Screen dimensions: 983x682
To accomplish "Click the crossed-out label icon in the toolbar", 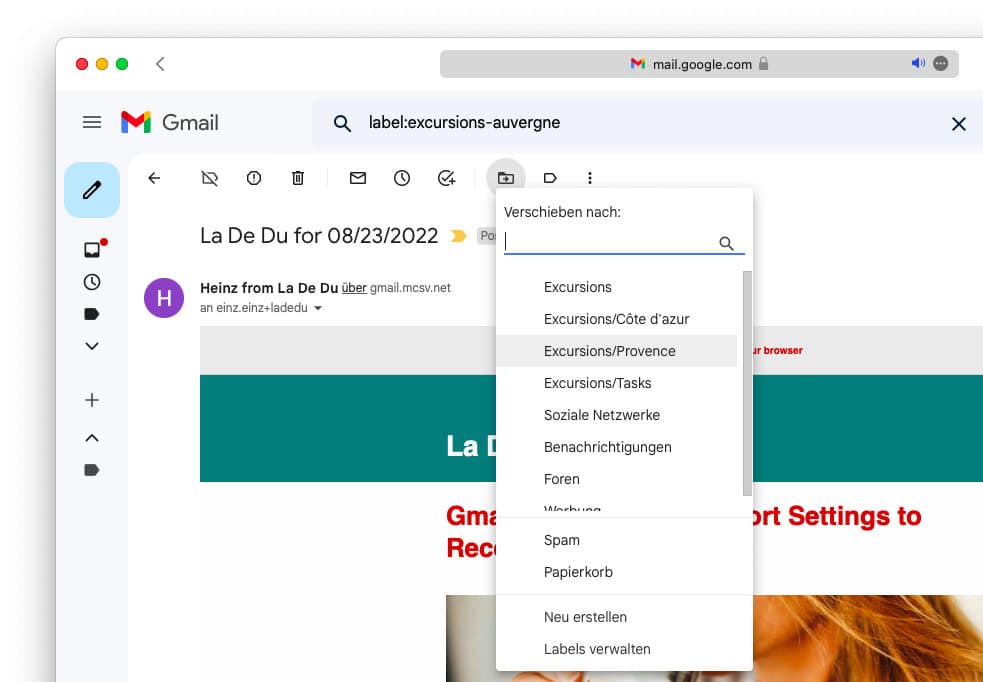I will pyautogui.click(x=209, y=179).
